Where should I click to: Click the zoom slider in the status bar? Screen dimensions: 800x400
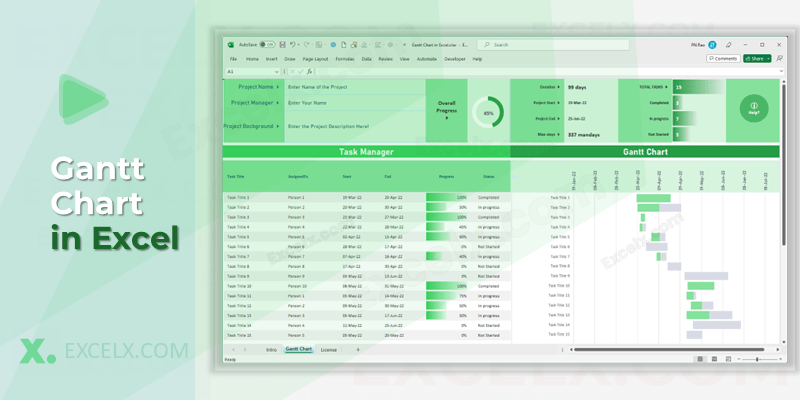pos(757,358)
